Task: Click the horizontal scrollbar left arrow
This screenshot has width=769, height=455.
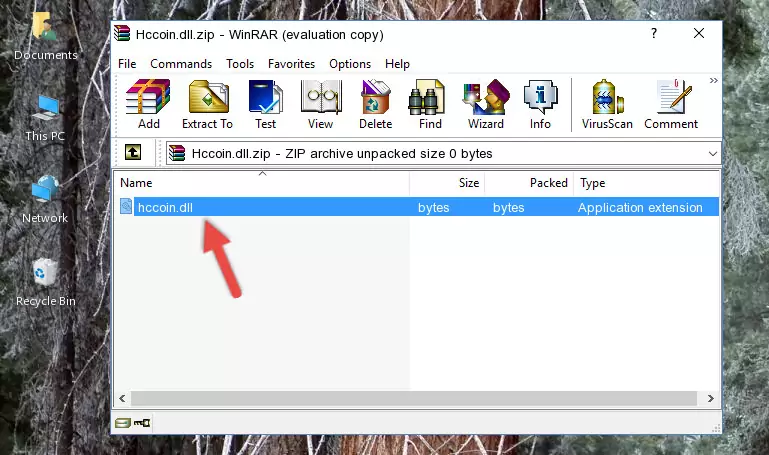Action: point(123,398)
